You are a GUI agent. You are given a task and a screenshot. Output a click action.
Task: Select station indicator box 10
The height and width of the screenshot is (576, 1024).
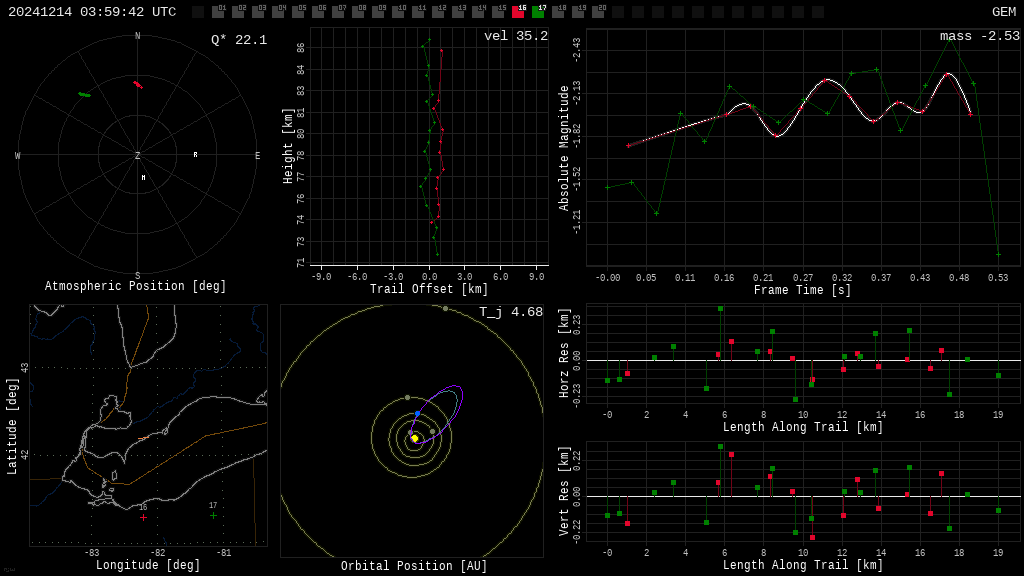tap(398, 12)
